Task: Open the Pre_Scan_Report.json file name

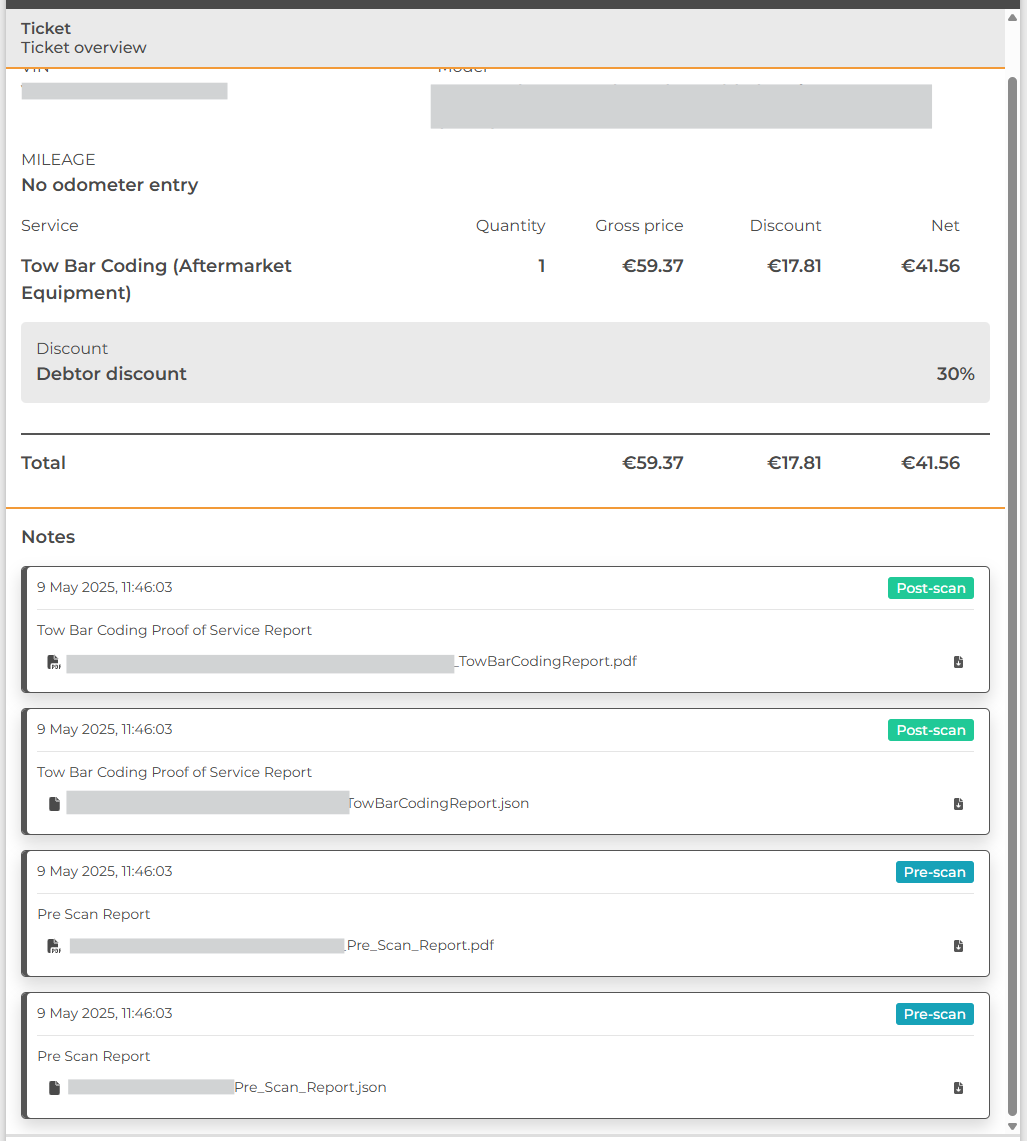Action: click(x=310, y=1088)
